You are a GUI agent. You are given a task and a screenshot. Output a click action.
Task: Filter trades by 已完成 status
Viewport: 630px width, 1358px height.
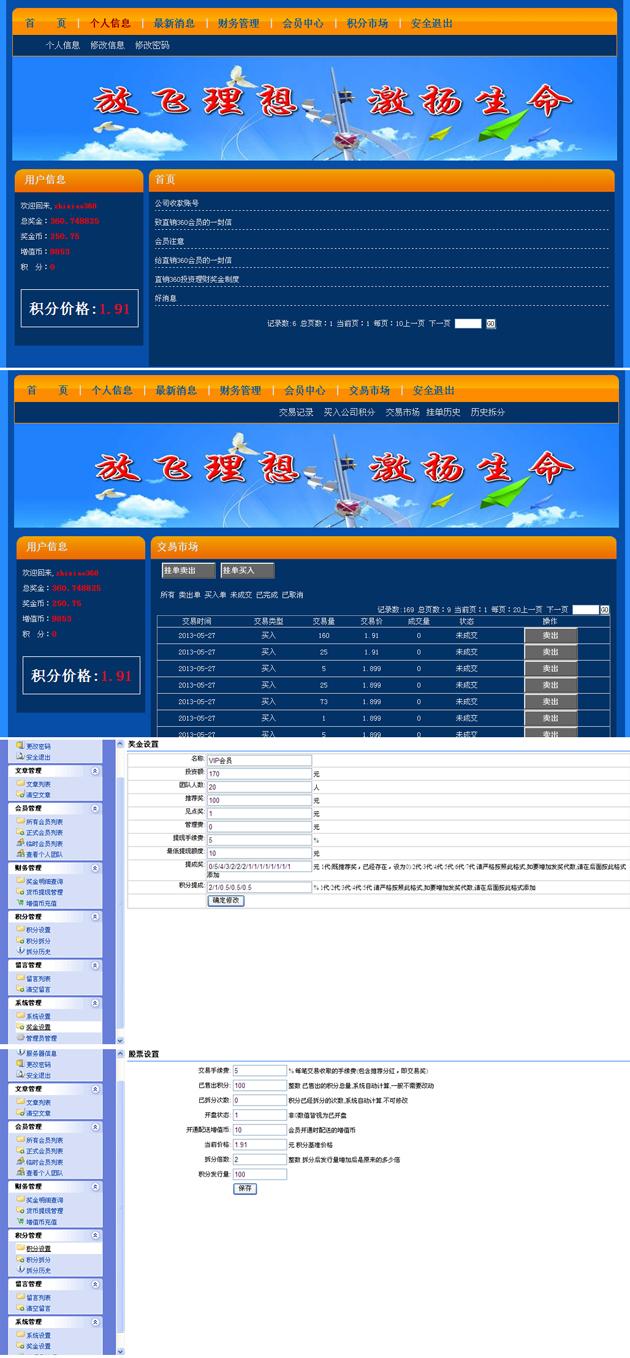(x=266, y=594)
